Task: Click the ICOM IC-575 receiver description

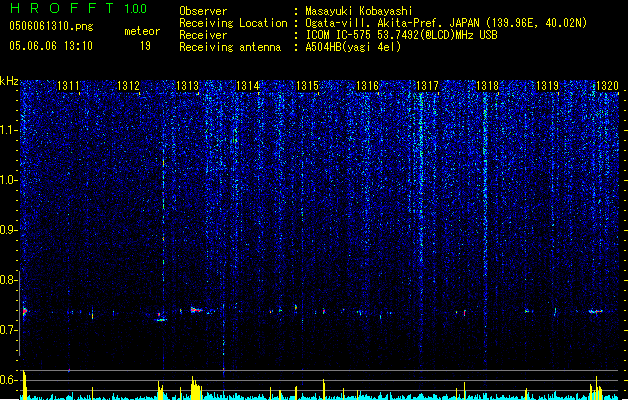Action: coord(401,35)
